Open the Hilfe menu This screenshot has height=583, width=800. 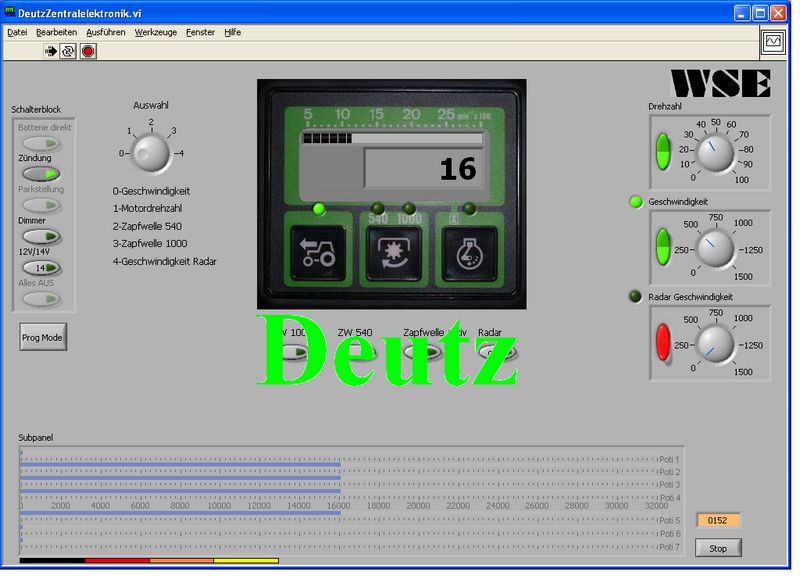232,32
